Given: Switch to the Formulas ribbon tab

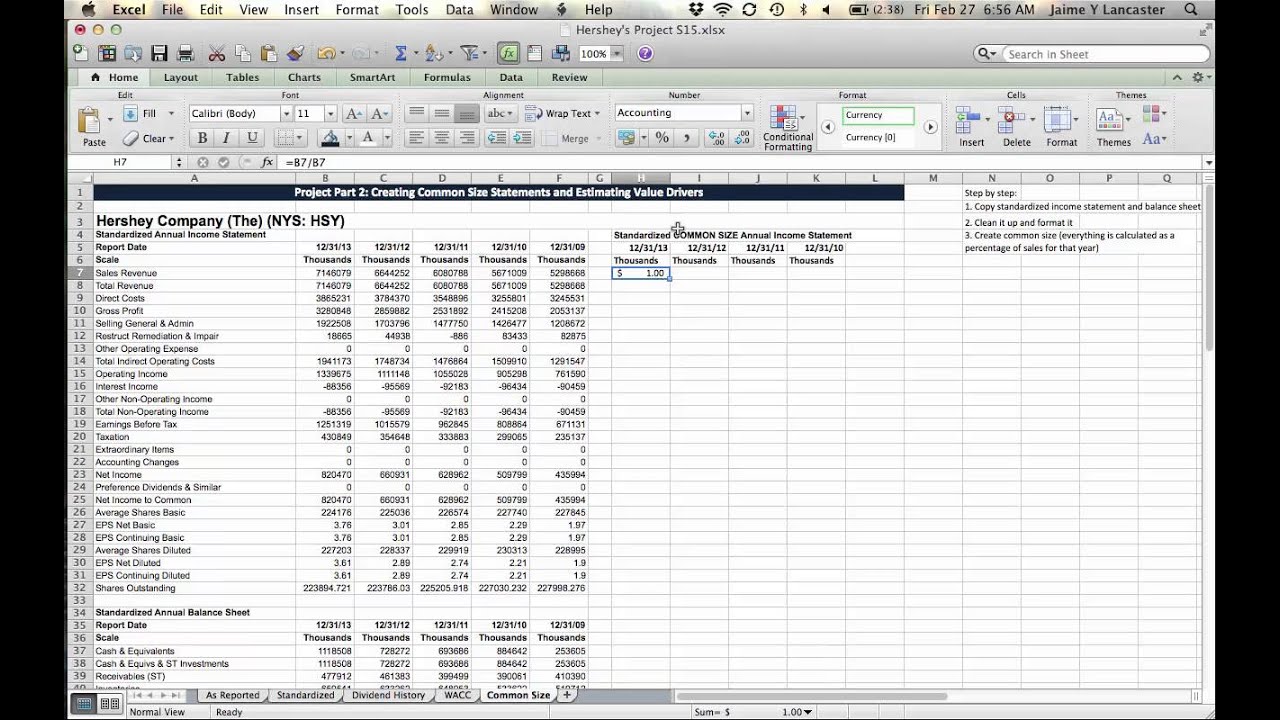Looking at the screenshot, I should 447,77.
